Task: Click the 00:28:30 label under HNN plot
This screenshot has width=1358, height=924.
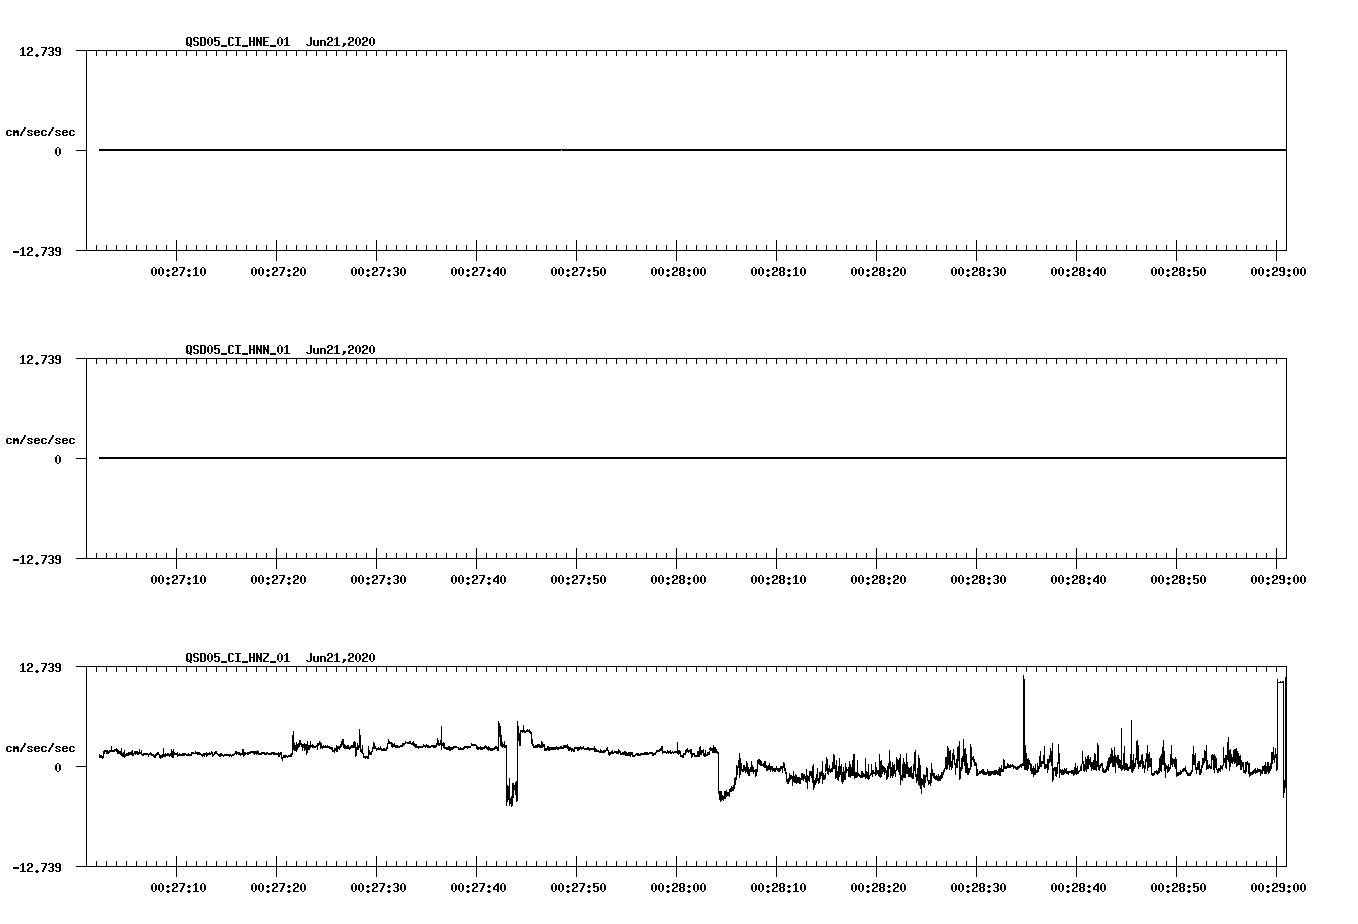Action: 979,579
